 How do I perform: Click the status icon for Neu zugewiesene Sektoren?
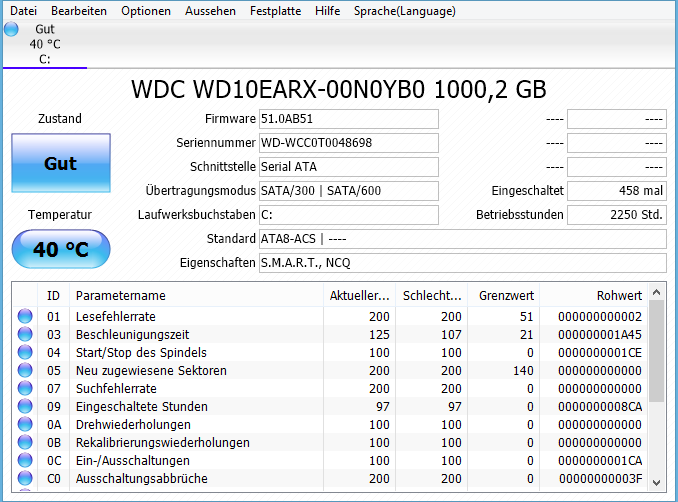(x=25, y=371)
